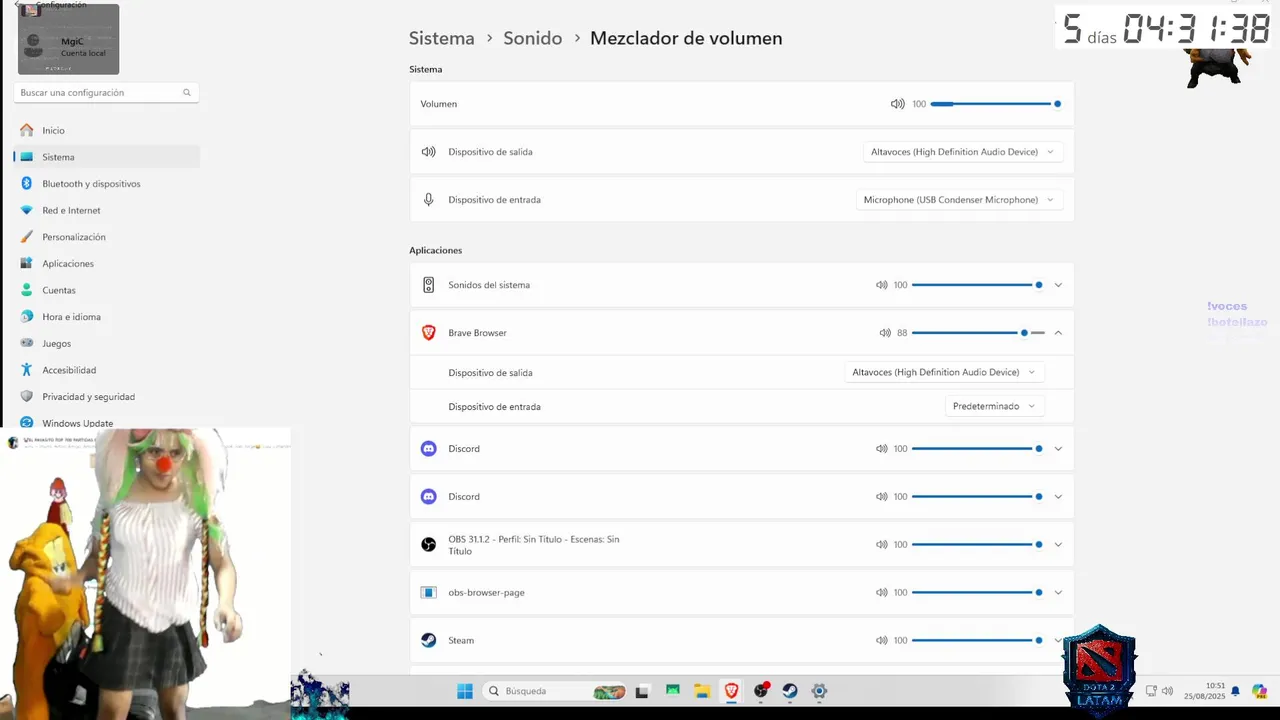Image resolution: width=1280 pixels, height=720 pixels.
Task: Open Cuentas in settings sidebar
Action: pyautogui.click(x=107, y=290)
